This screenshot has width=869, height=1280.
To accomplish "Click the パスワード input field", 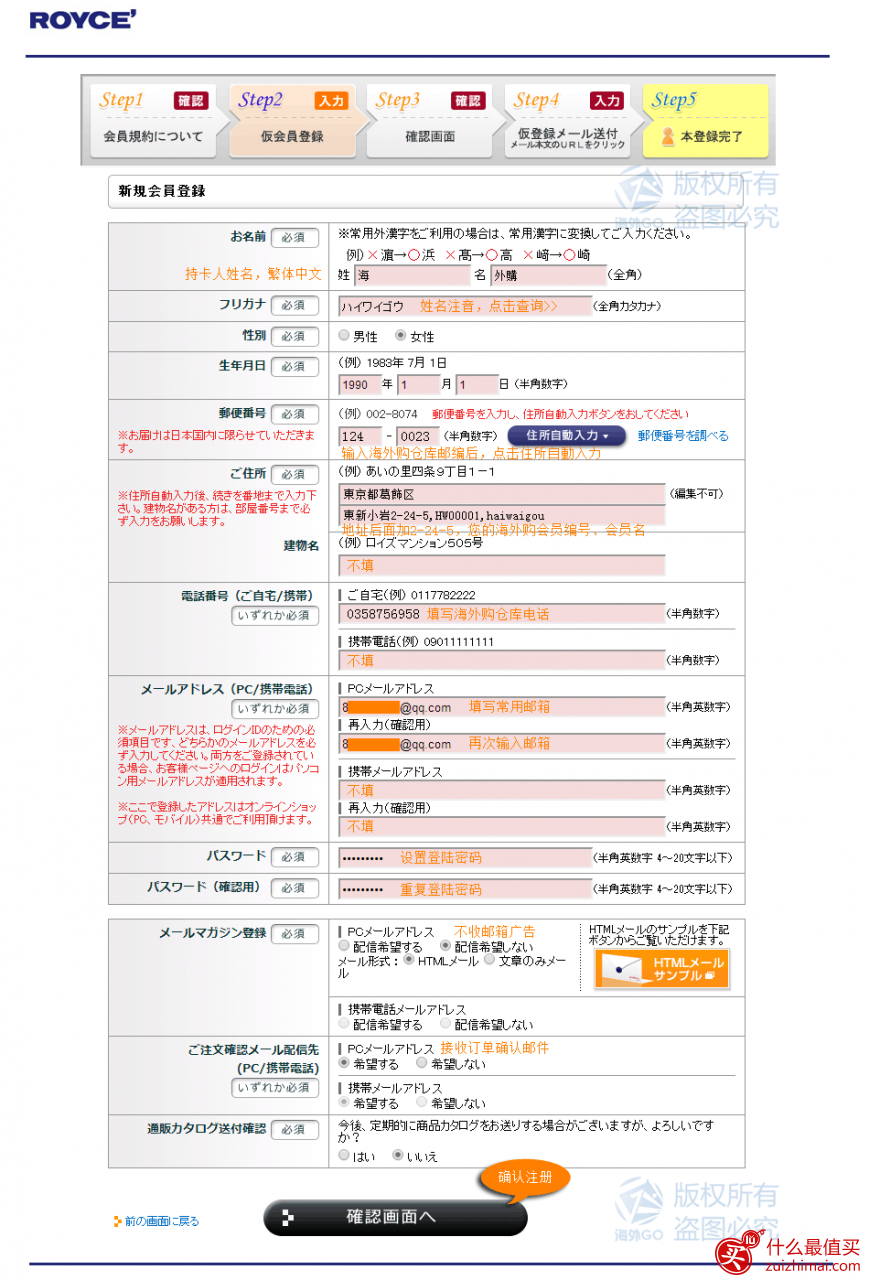I will click(465, 858).
